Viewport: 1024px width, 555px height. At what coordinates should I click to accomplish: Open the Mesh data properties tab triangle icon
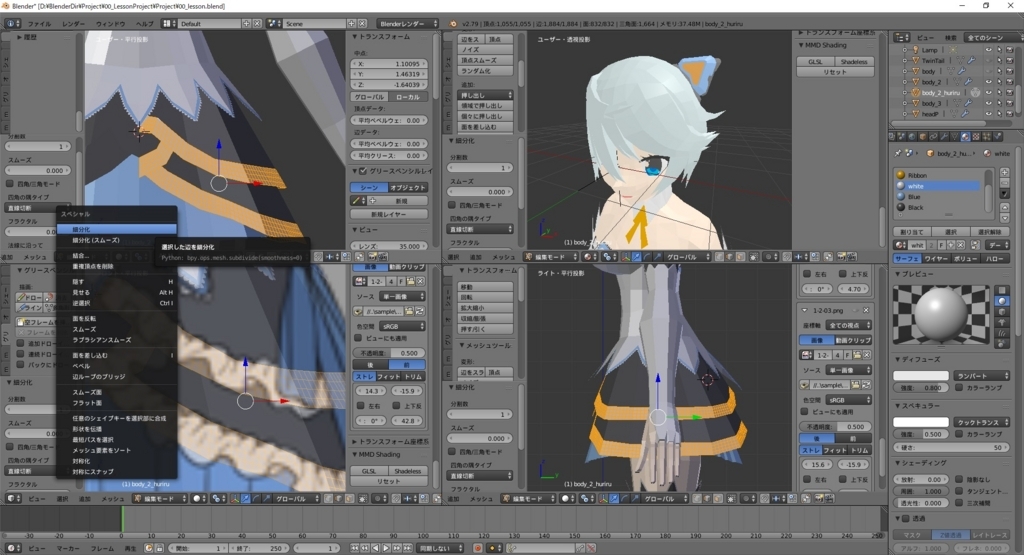click(x=955, y=136)
